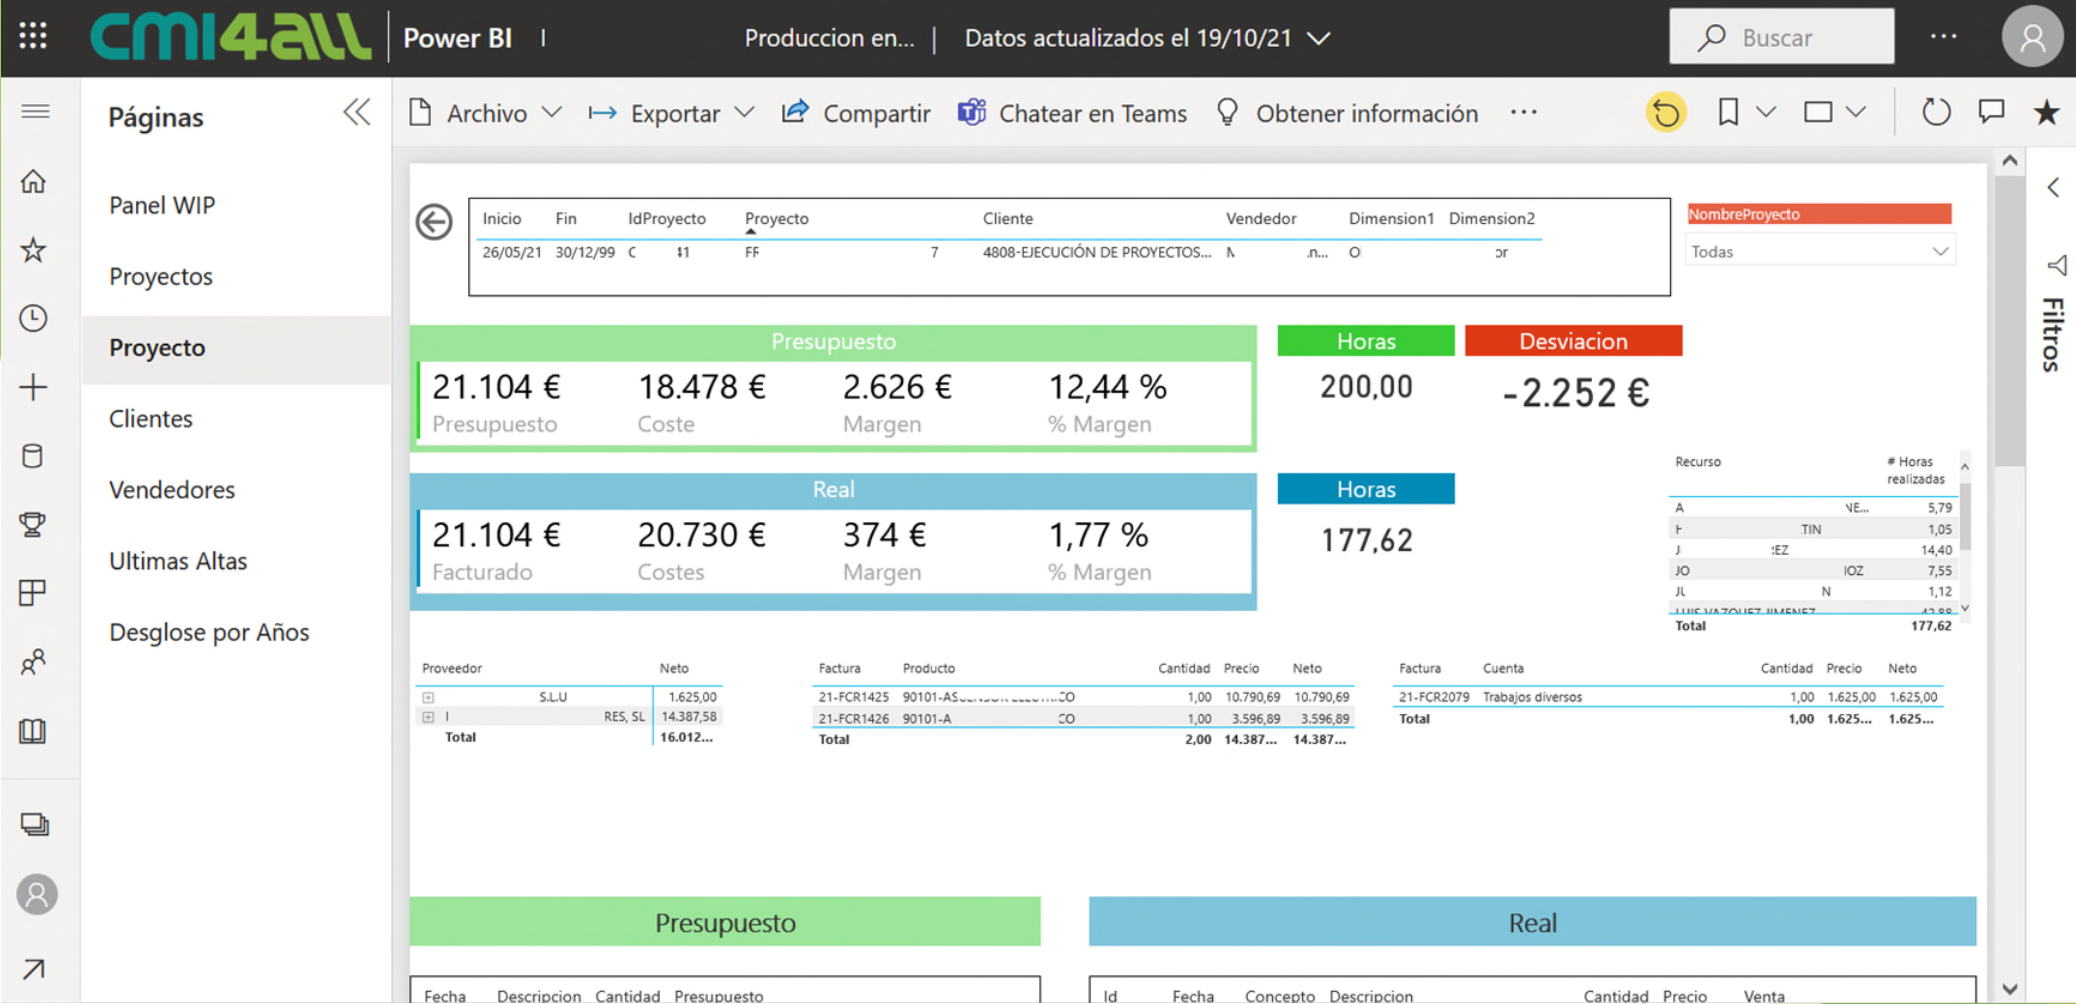
Task: Click the Buscar search field
Action: pos(1781,38)
